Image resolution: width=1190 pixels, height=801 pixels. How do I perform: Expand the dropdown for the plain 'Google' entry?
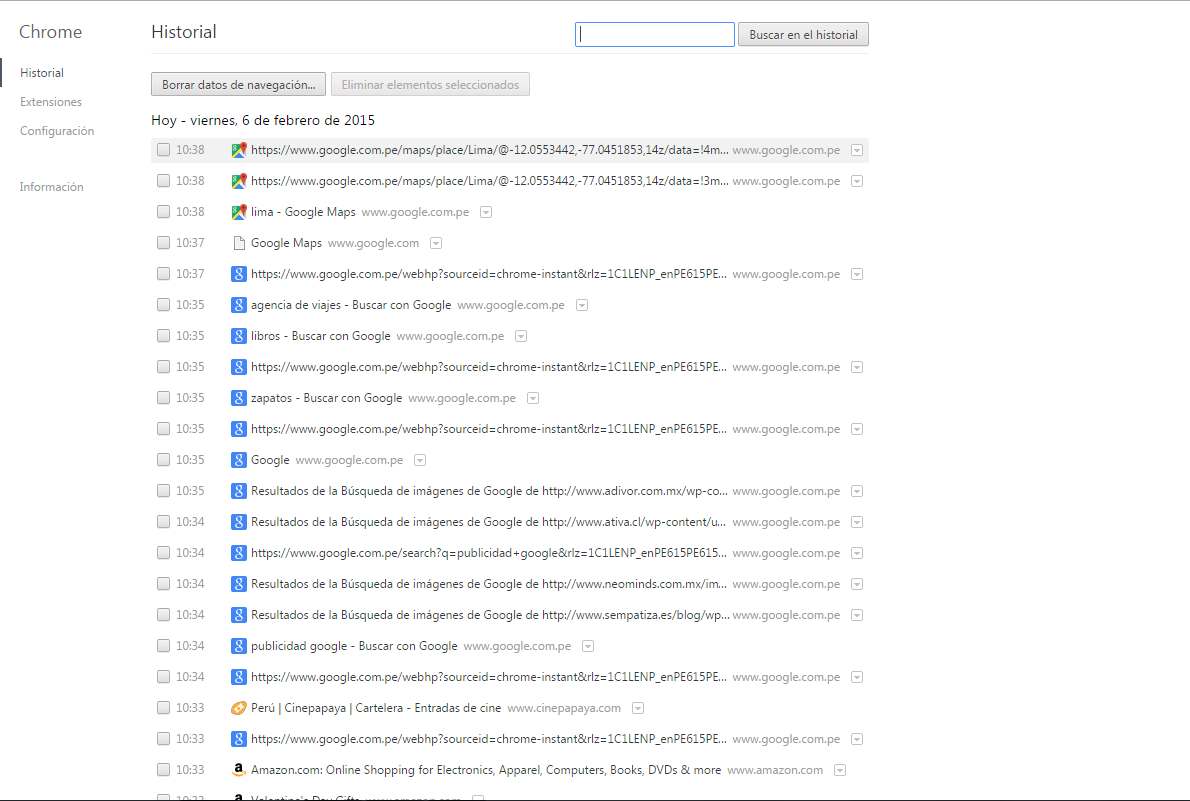tap(420, 461)
